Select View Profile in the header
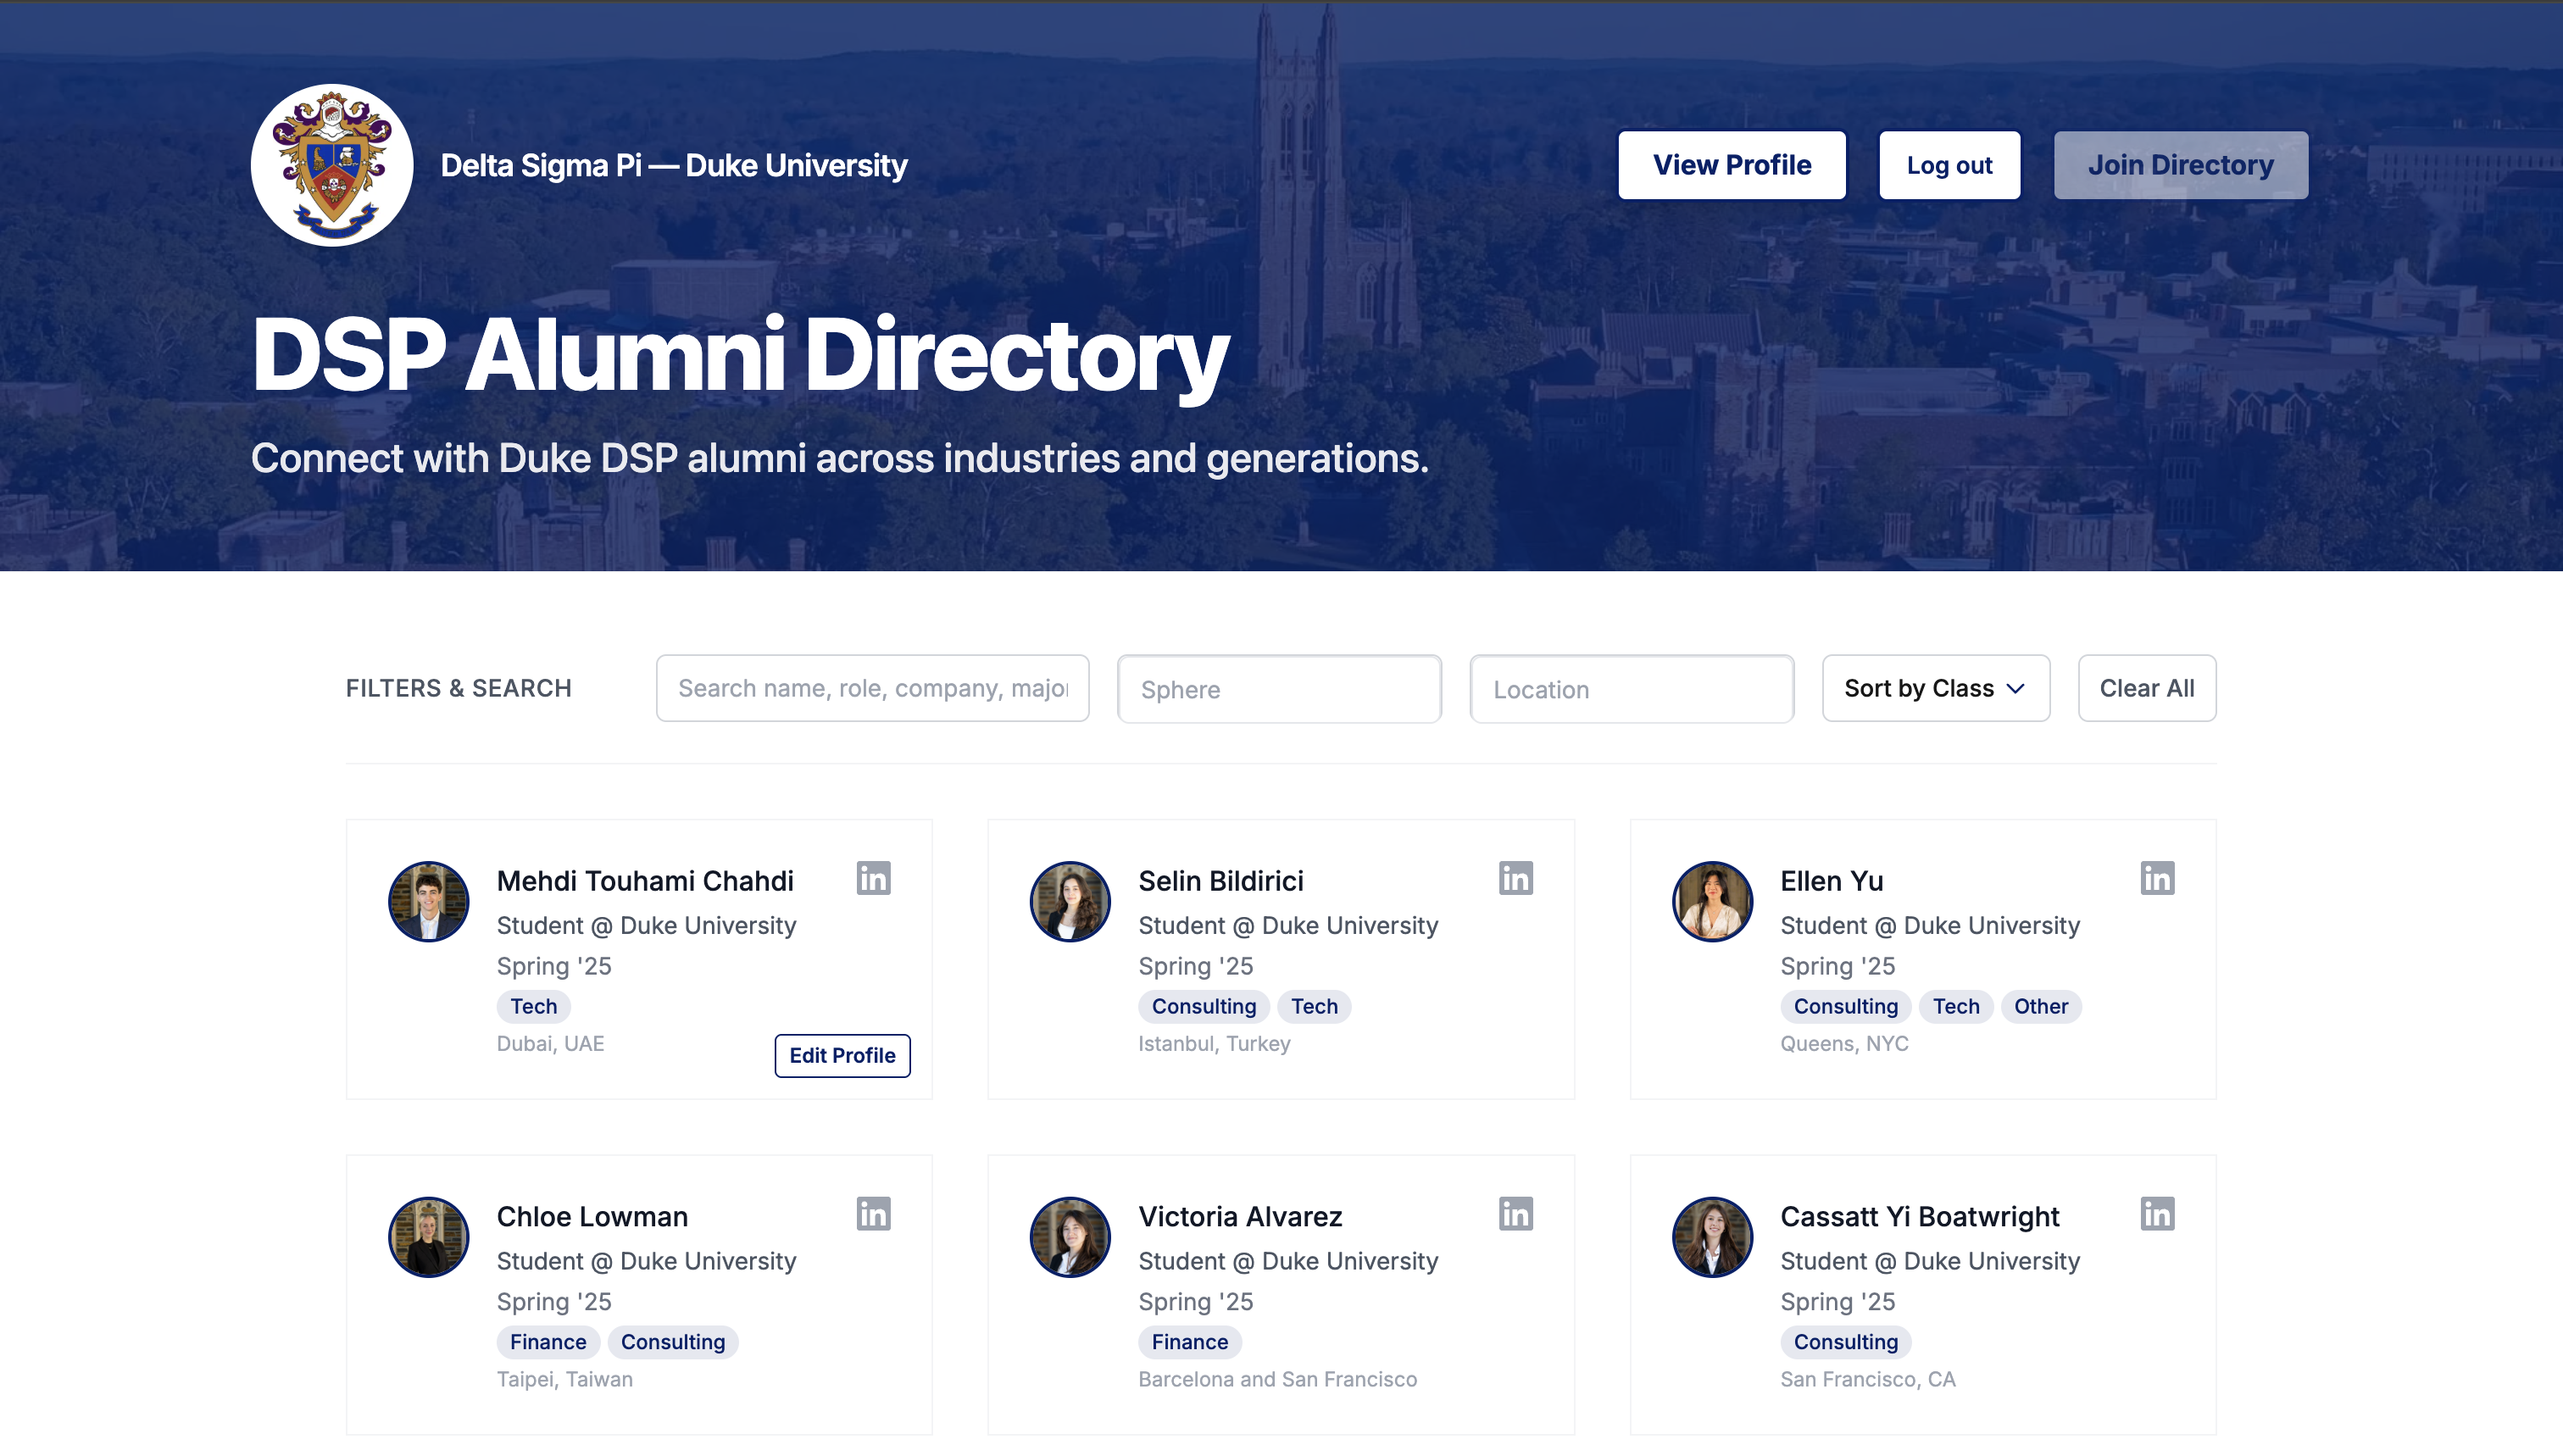The height and width of the screenshot is (1456, 2563). tap(1732, 164)
